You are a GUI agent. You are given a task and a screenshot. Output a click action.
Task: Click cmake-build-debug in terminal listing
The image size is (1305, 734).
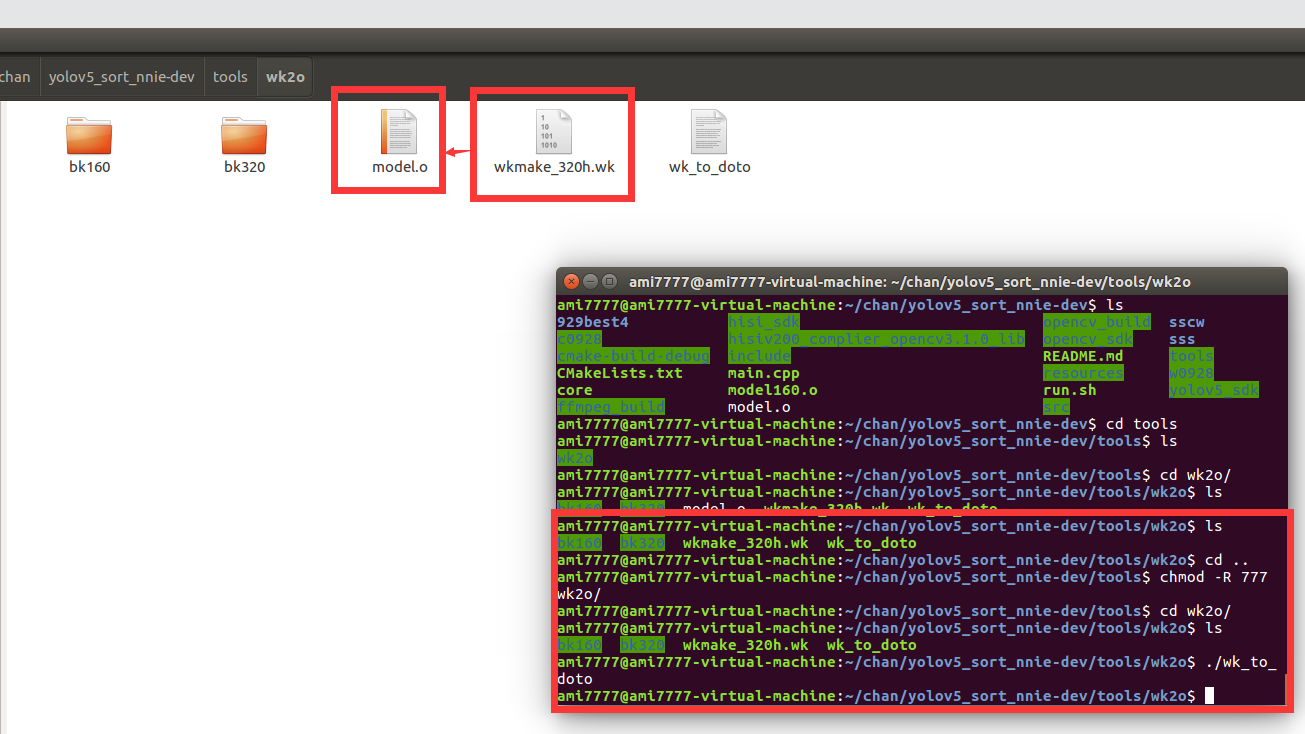(633, 356)
